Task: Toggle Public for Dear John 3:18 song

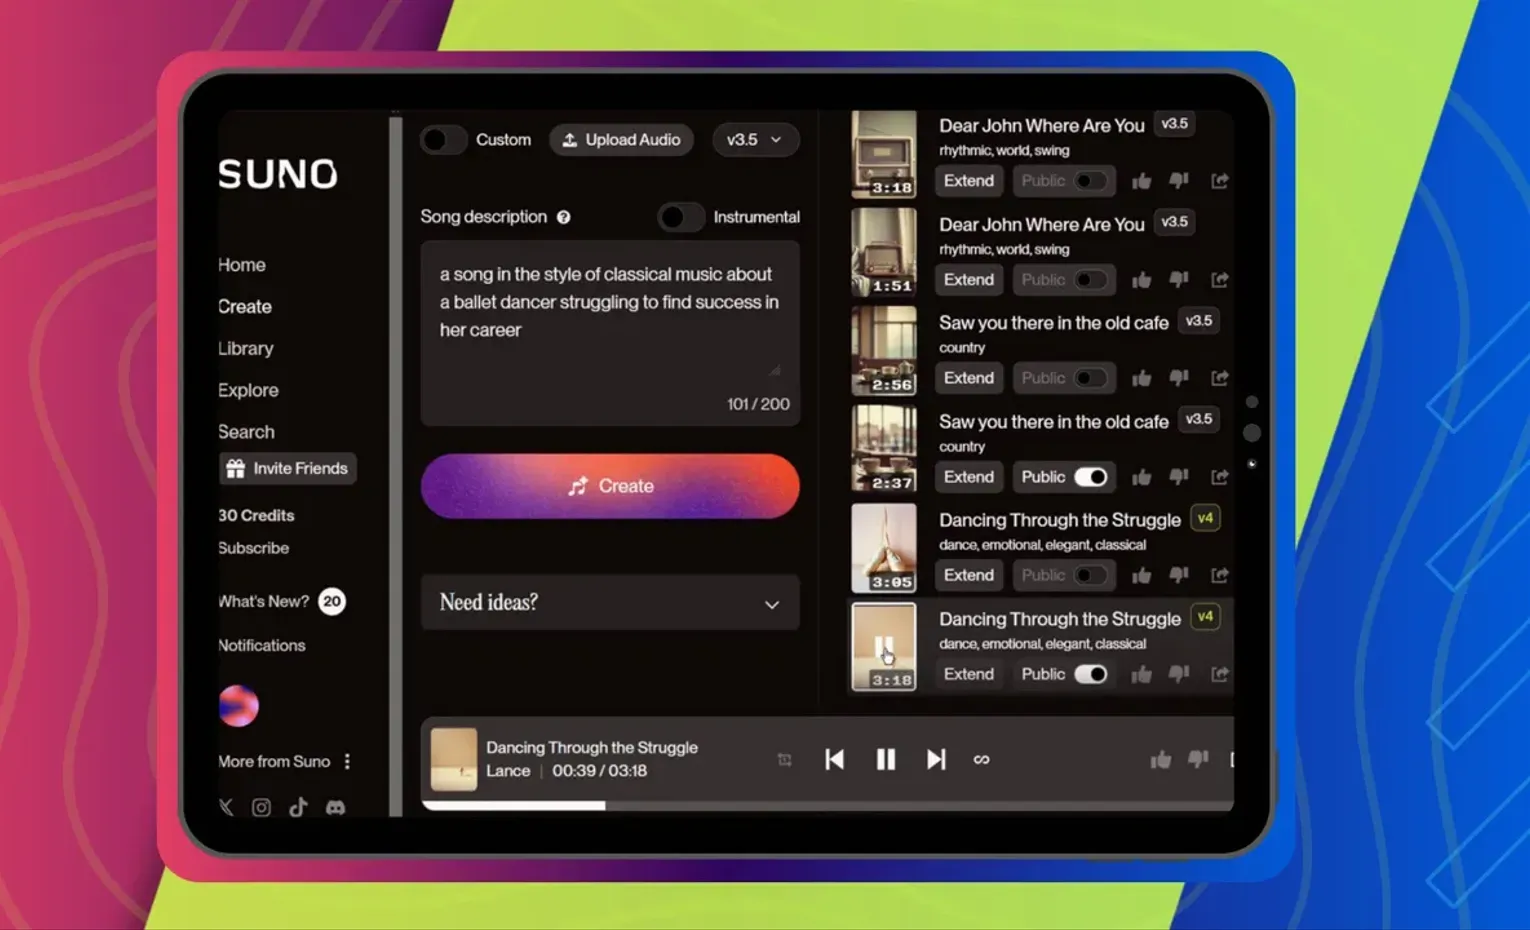Action: pos(1090,181)
